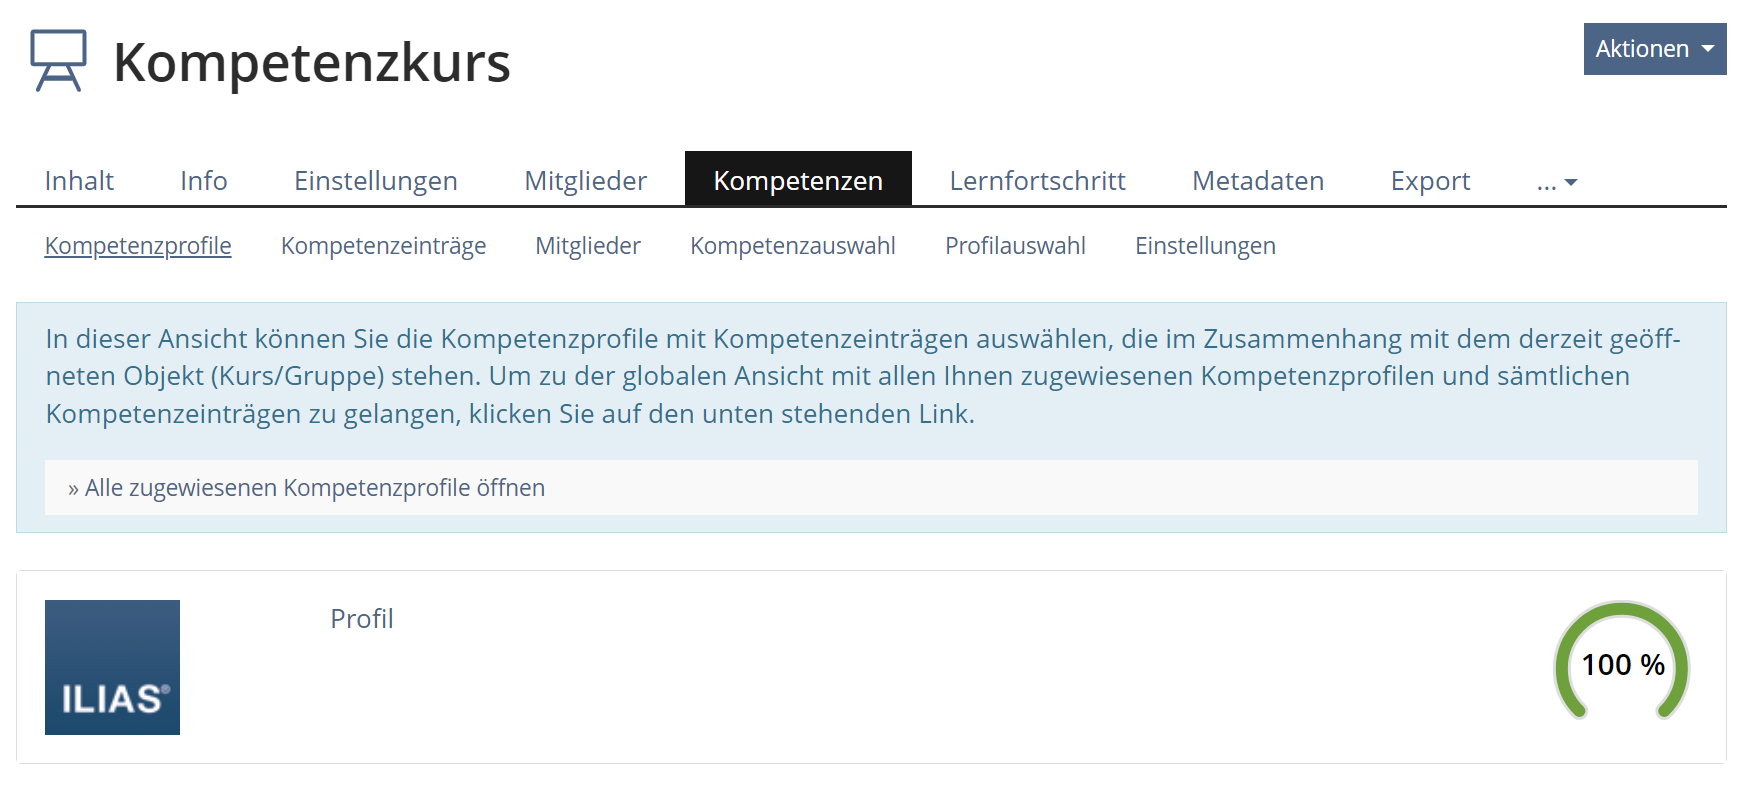Open the Kompetenzeinträge sub-tab
Screen dimensions: 1749x801
383,246
